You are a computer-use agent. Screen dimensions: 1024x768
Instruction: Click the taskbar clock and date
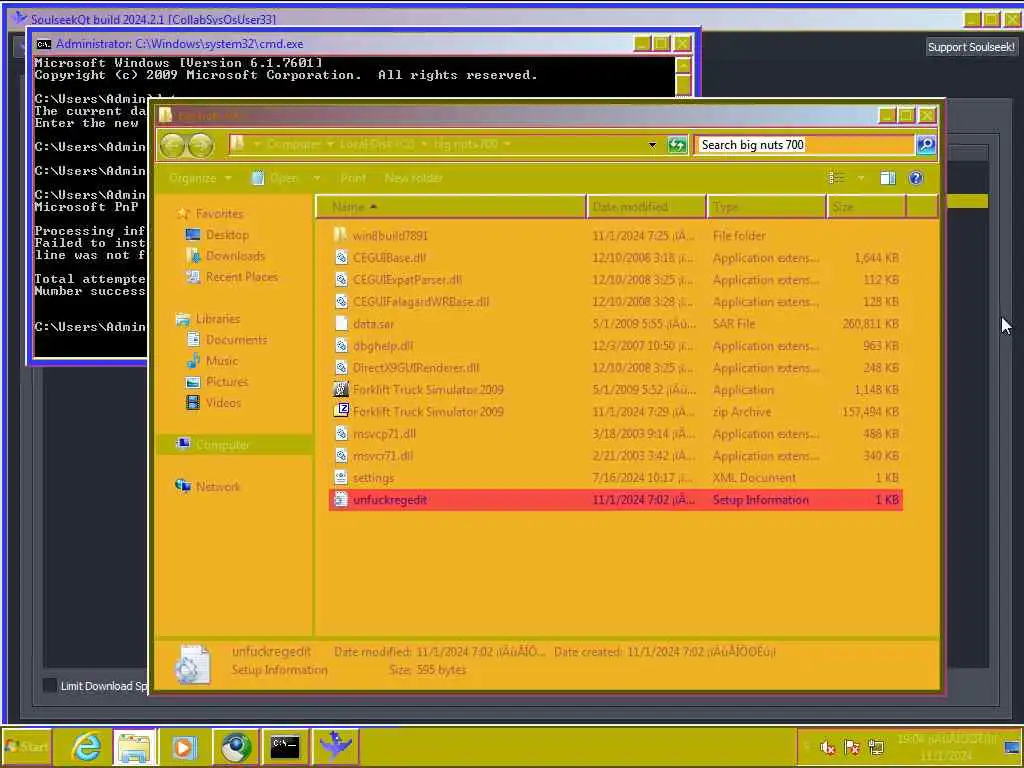click(x=946, y=747)
